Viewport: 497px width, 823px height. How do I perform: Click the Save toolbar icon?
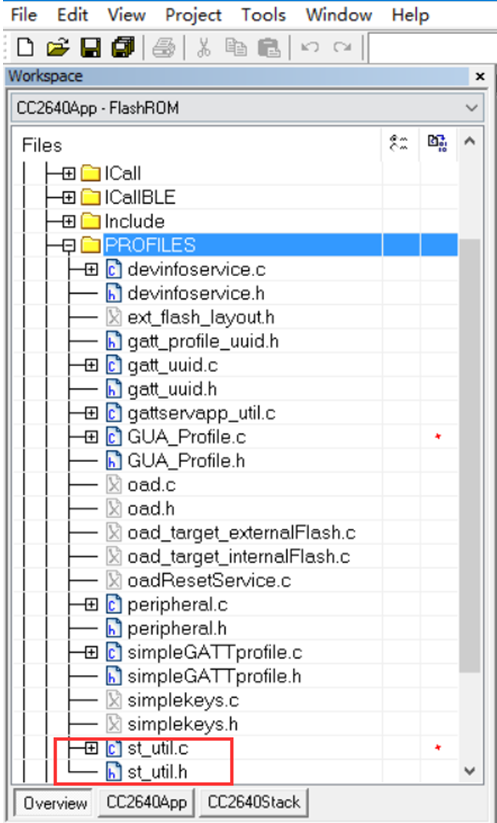tap(90, 48)
